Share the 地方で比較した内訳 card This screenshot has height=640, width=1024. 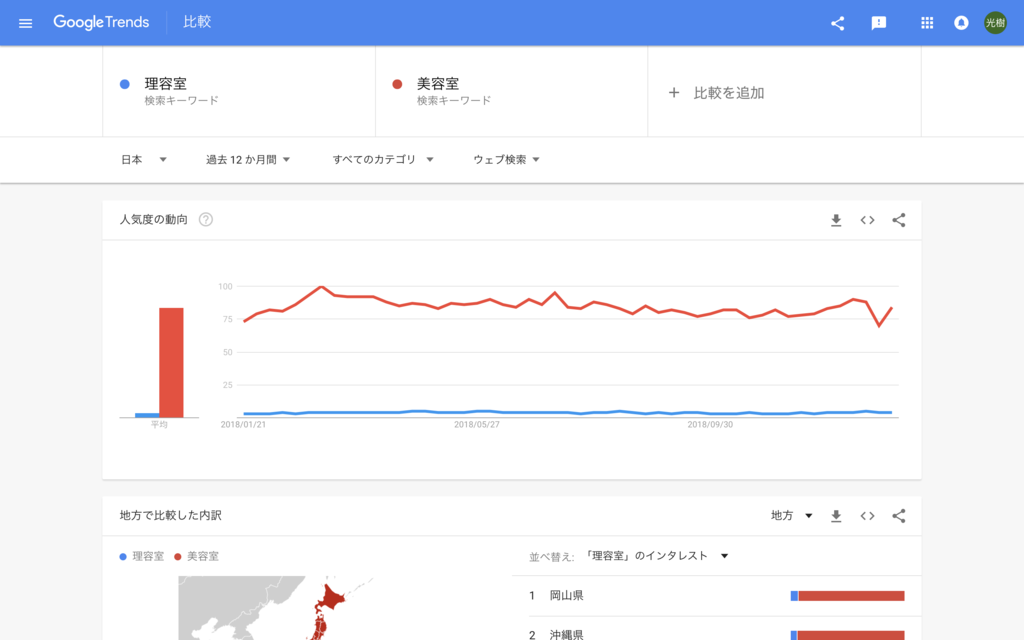click(x=899, y=516)
